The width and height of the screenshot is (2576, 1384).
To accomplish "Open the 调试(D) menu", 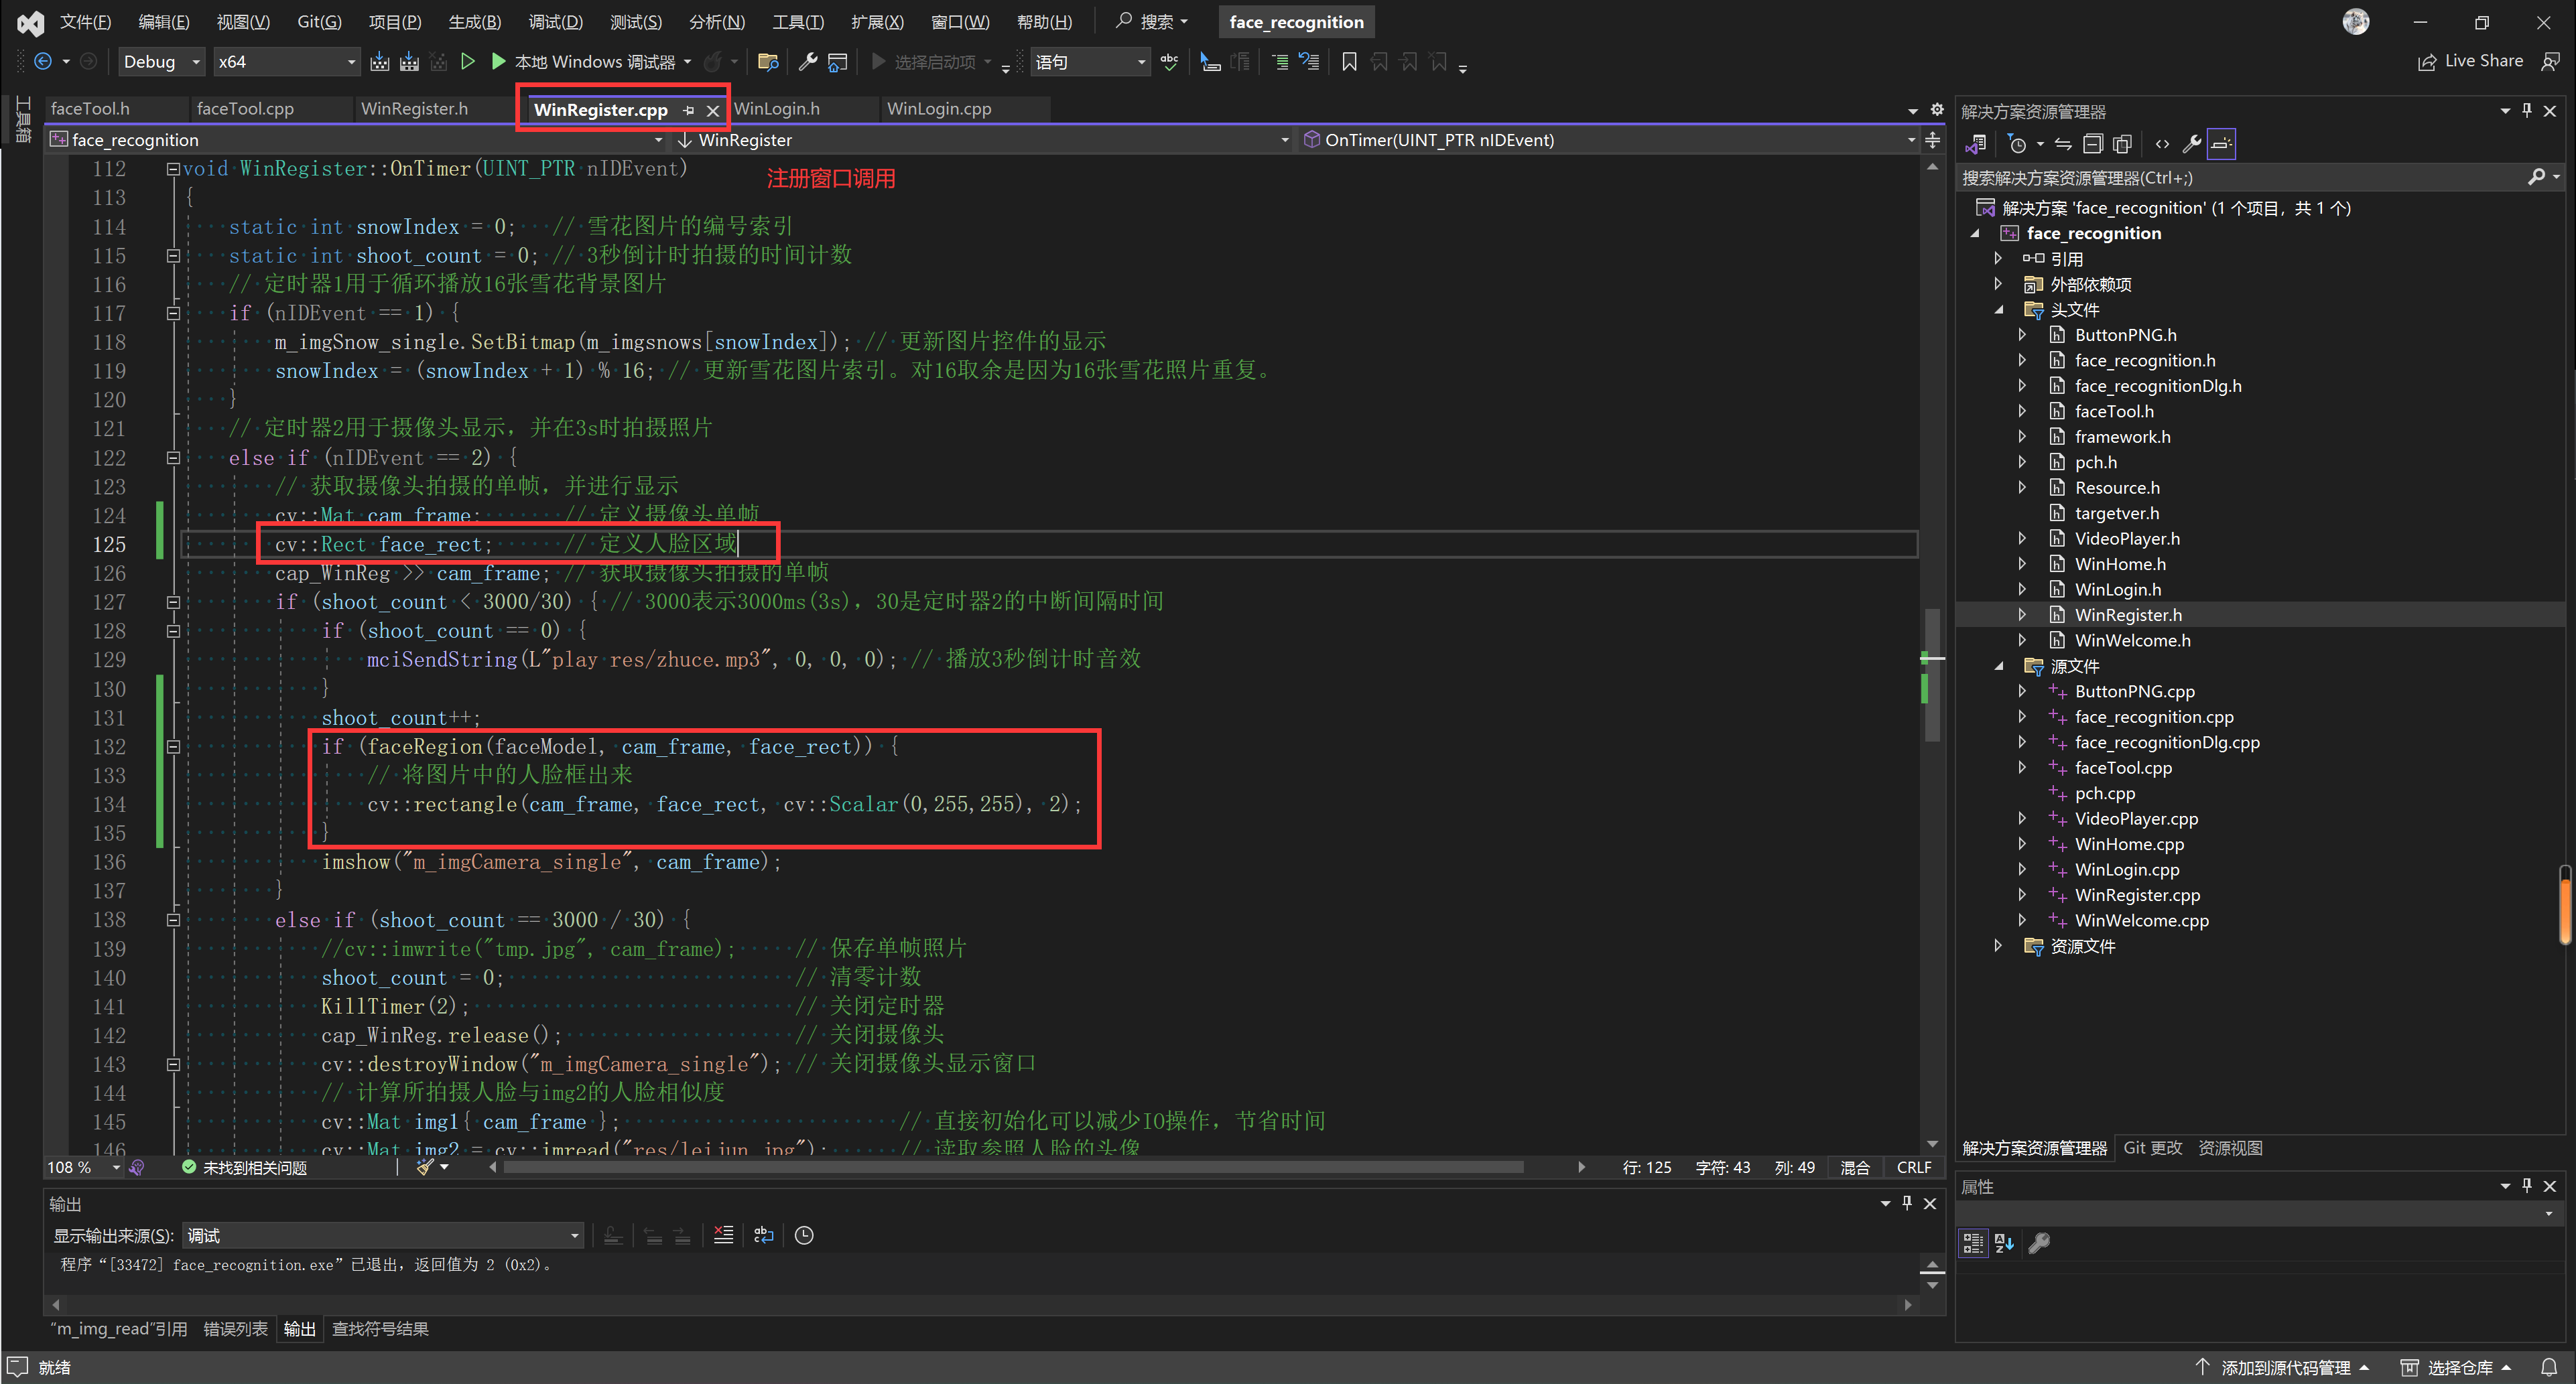I will point(555,22).
